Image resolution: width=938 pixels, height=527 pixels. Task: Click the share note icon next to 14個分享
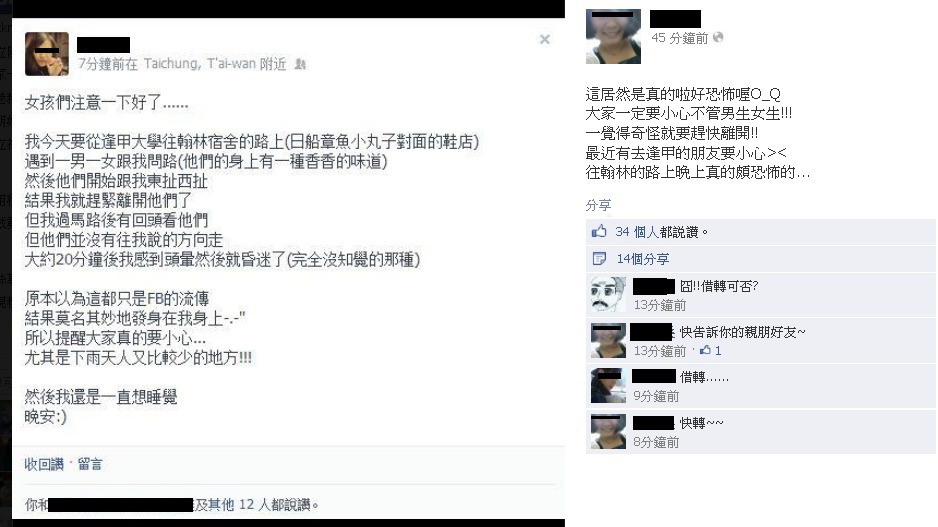pyautogui.click(x=599, y=258)
